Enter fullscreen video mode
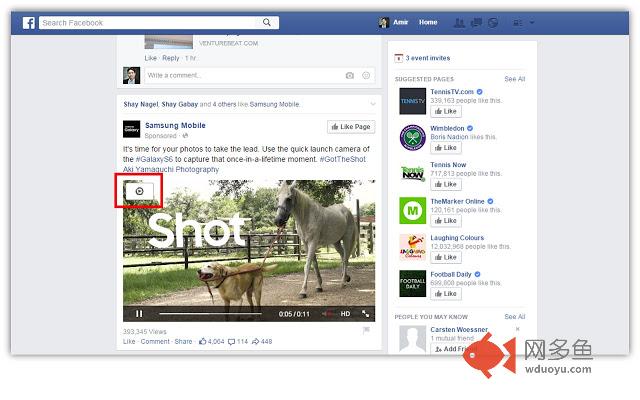The image size is (640, 400). 365,314
